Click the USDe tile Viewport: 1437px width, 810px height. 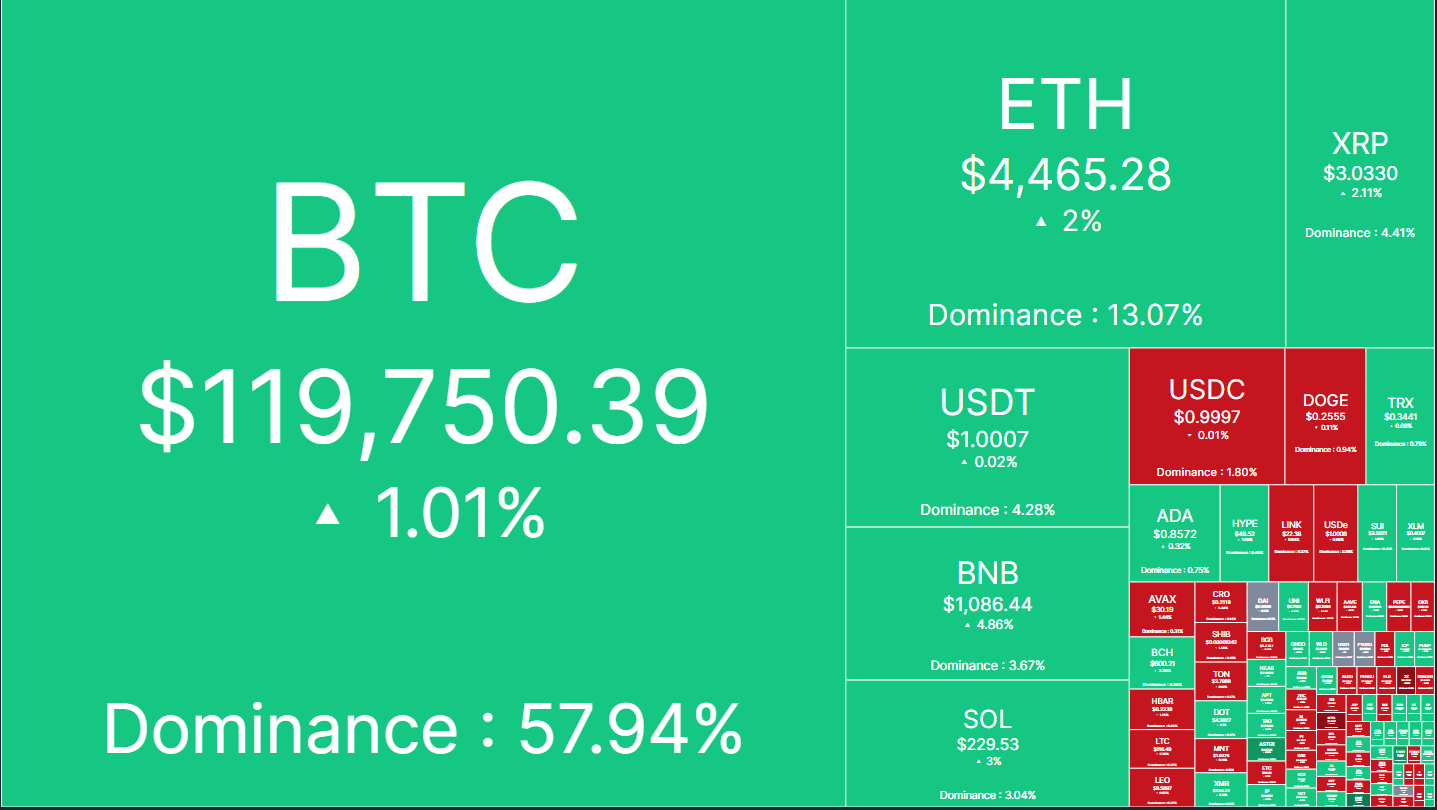pos(1335,533)
